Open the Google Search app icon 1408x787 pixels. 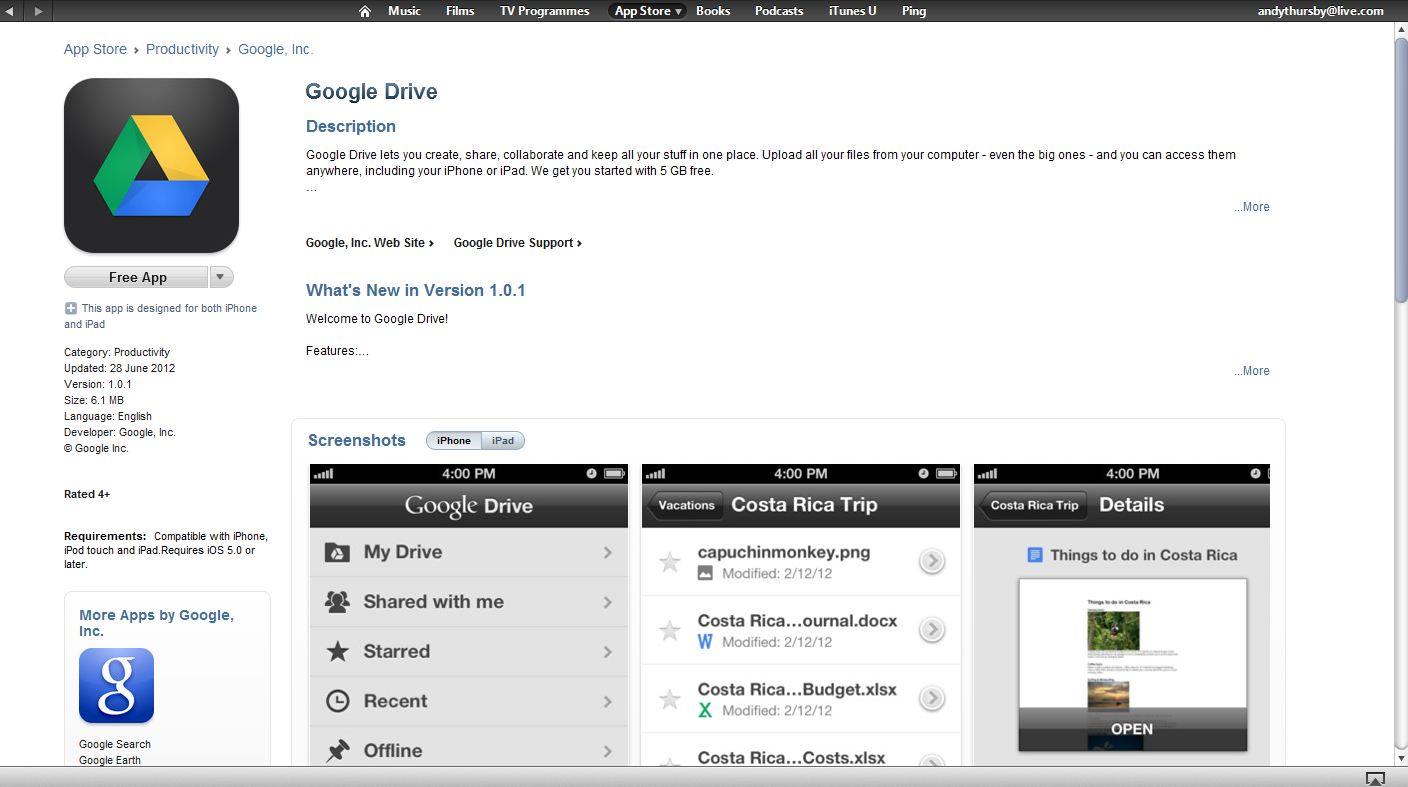[x=116, y=685]
